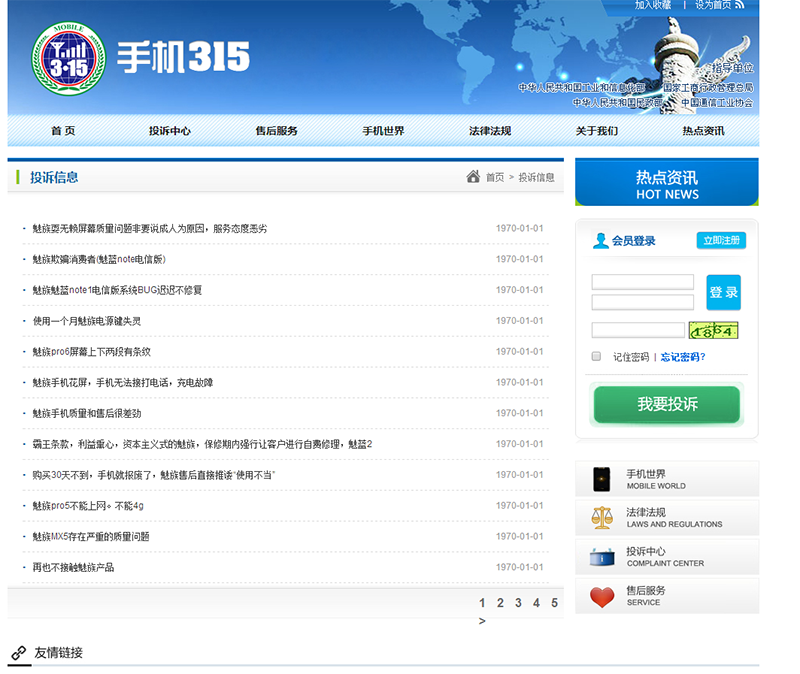
Task: Click the blue box icon beside 投诉中心
Action: coord(602,557)
